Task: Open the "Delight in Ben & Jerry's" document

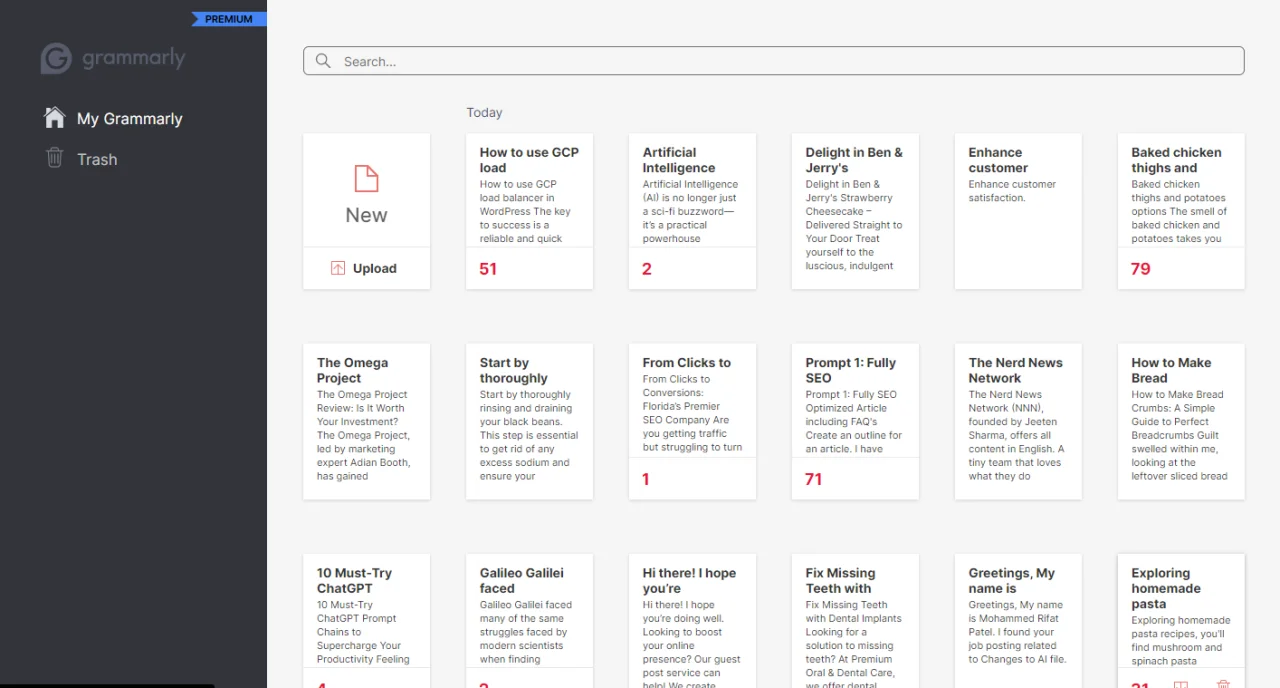Action: pos(856,212)
